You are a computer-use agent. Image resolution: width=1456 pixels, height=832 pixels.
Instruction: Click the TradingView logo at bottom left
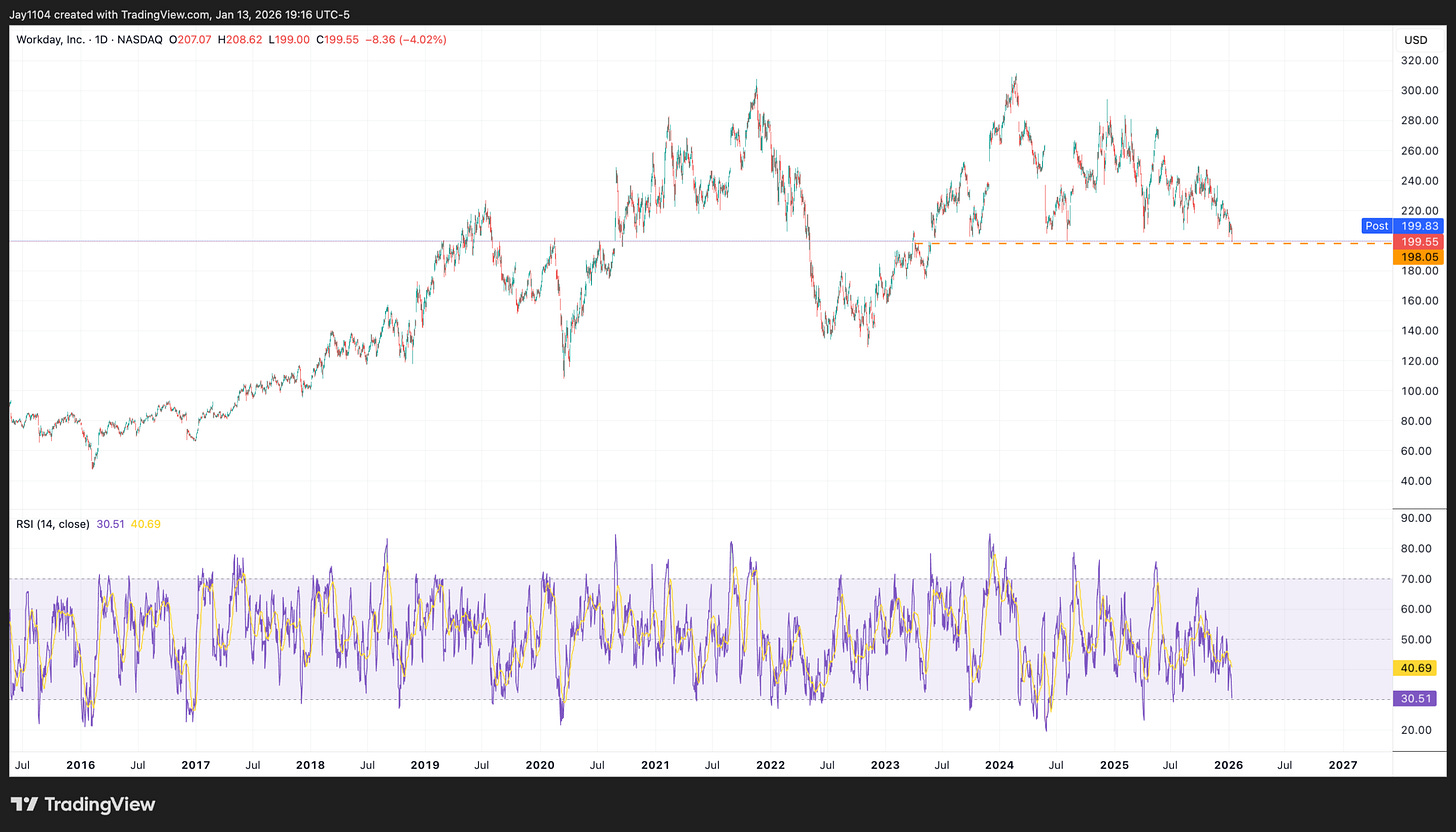(83, 804)
